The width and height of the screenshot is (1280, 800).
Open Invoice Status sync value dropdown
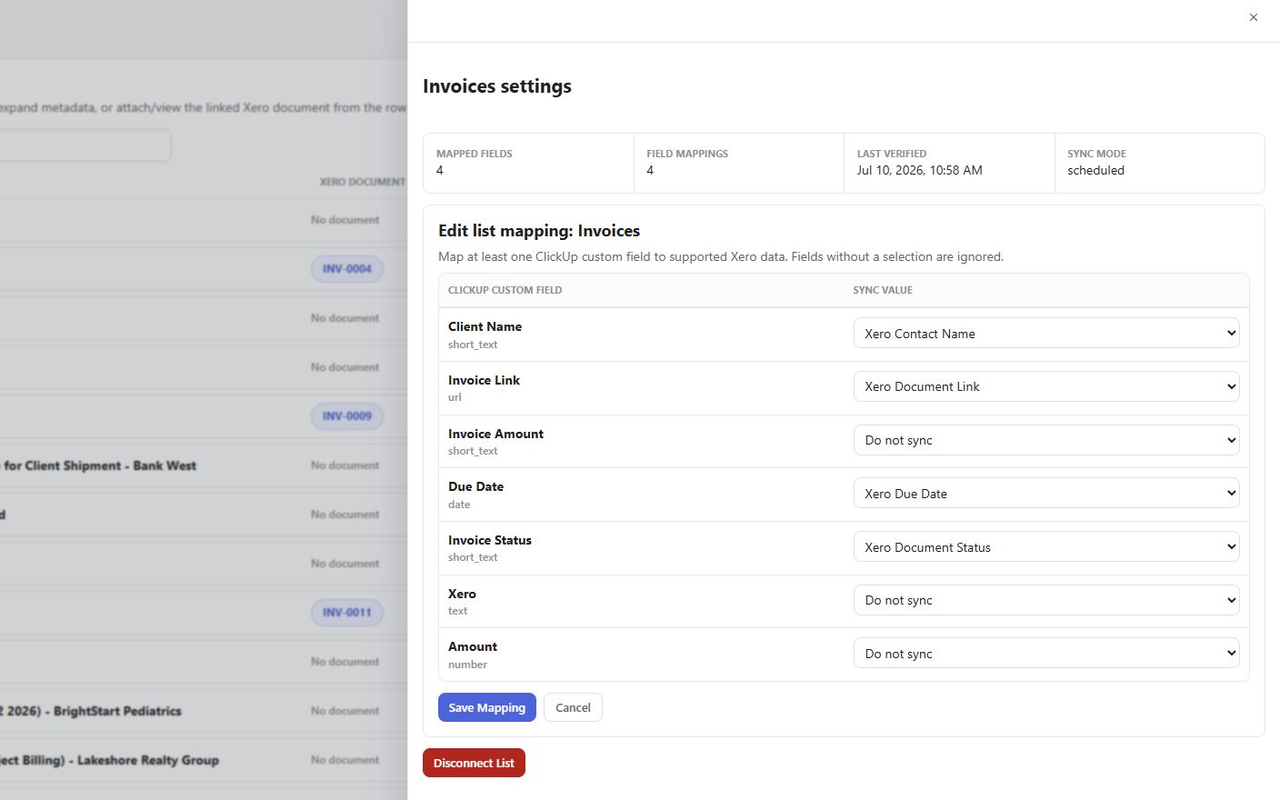click(1046, 547)
